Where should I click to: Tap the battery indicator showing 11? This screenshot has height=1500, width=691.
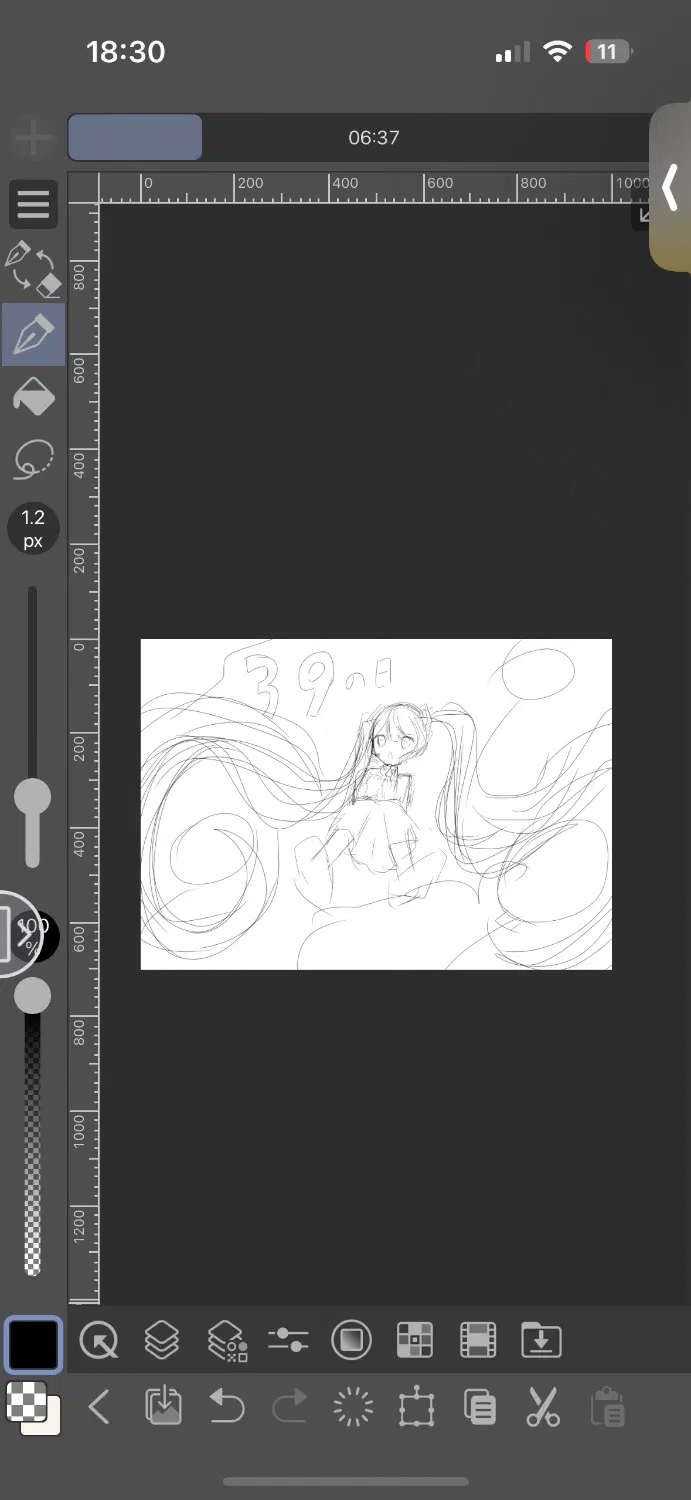[x=609, y=51]
